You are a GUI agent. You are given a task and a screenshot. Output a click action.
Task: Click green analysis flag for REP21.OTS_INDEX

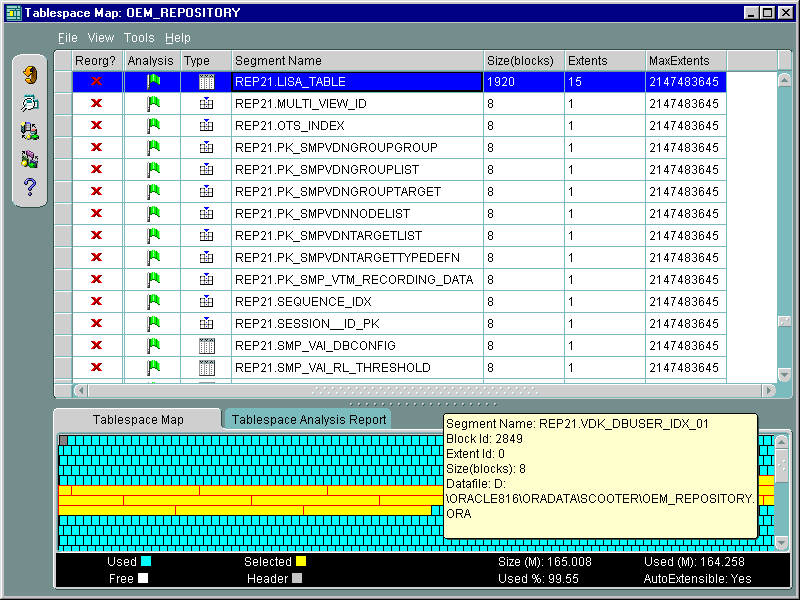point(153,126)
